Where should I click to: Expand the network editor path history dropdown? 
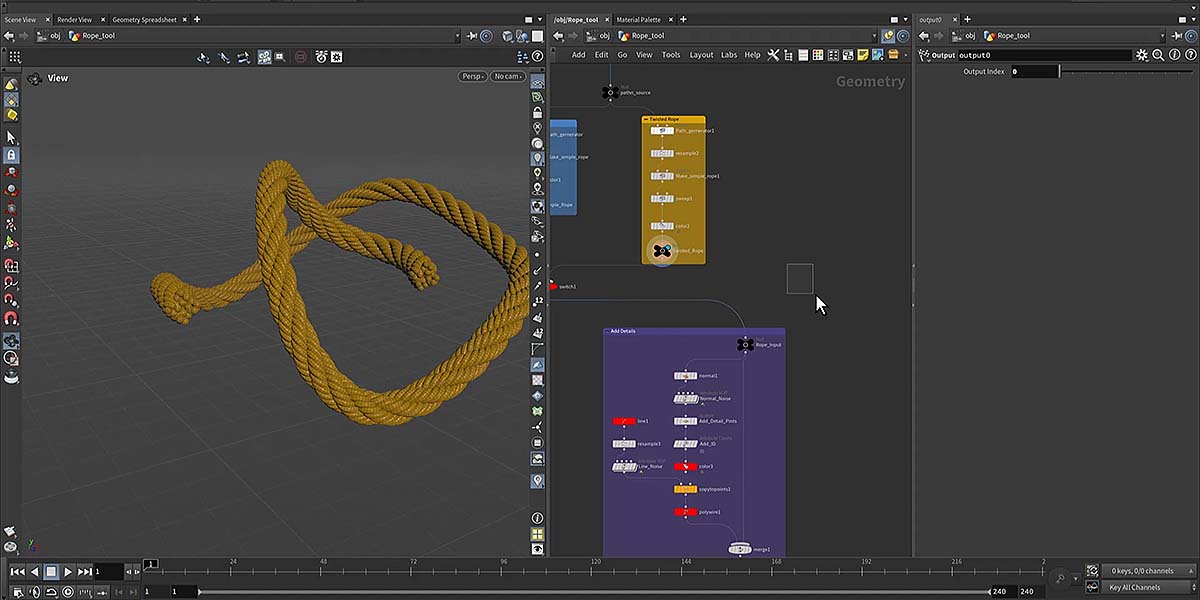873,36
